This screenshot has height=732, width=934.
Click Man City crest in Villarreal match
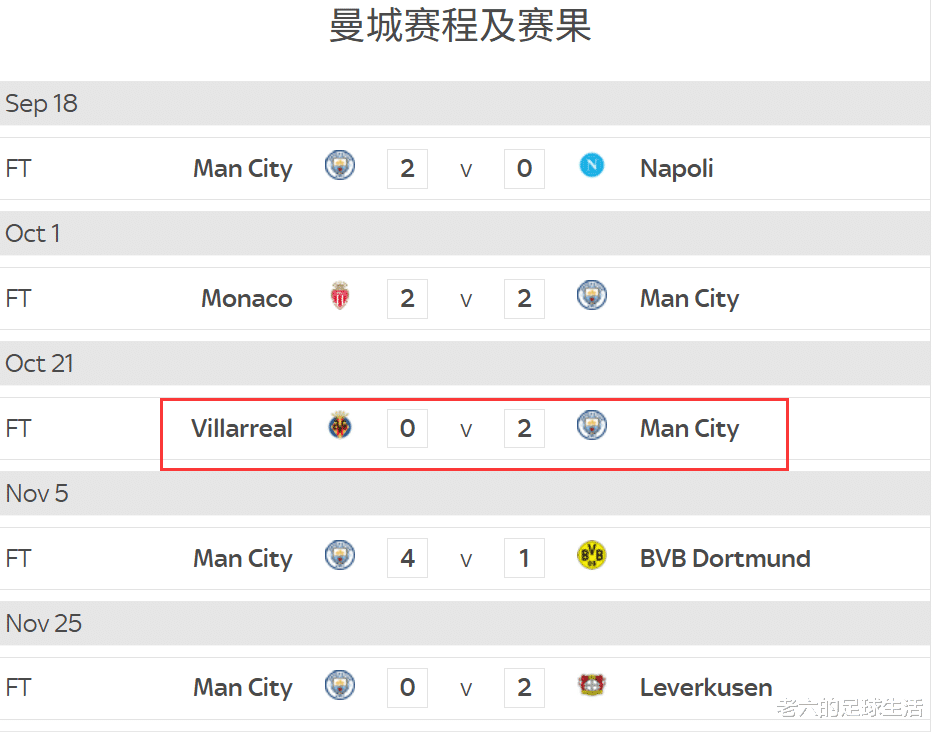pyautogui.click(x=592, y=425)
